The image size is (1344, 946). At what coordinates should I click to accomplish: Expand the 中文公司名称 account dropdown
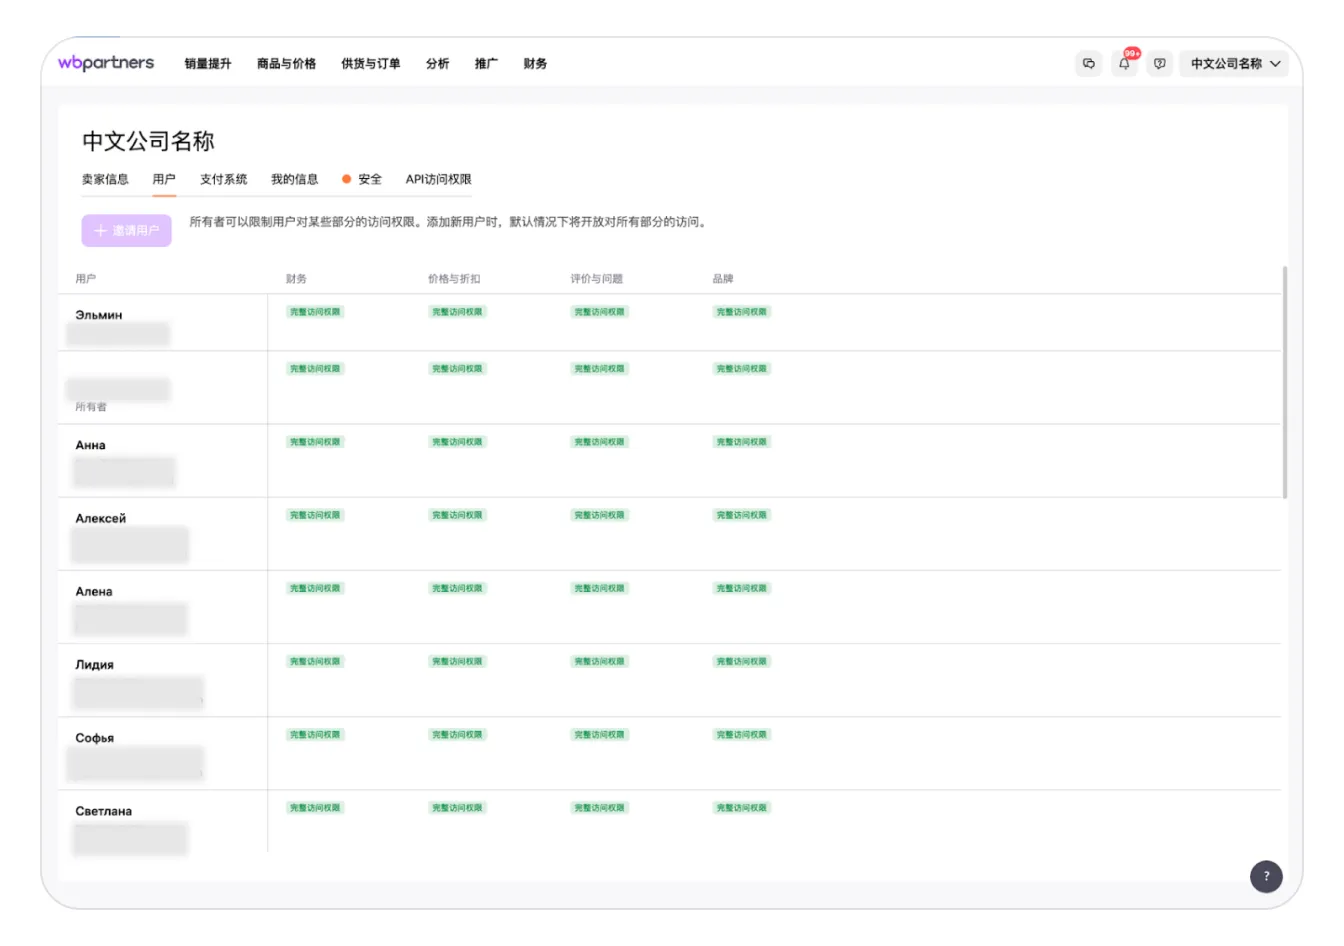pos(1234,63)
